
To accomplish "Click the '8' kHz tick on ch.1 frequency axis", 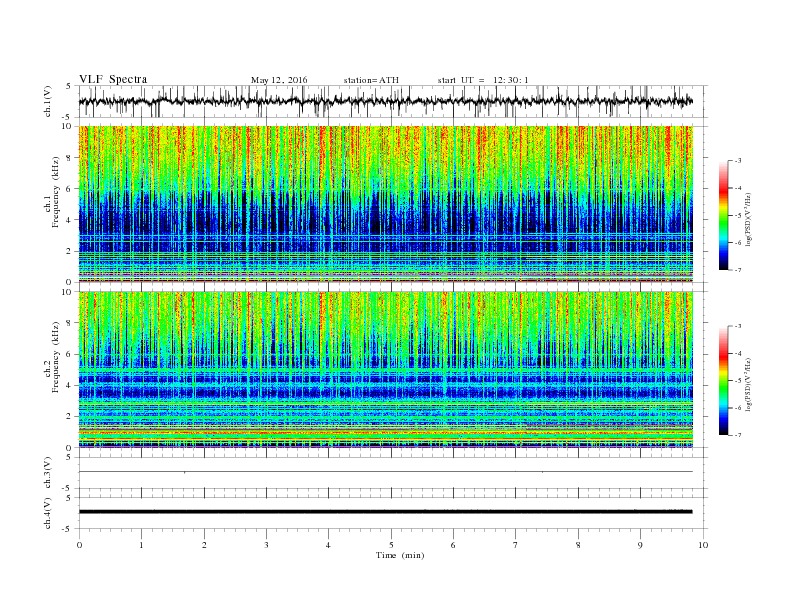I will tap(70, 158).
